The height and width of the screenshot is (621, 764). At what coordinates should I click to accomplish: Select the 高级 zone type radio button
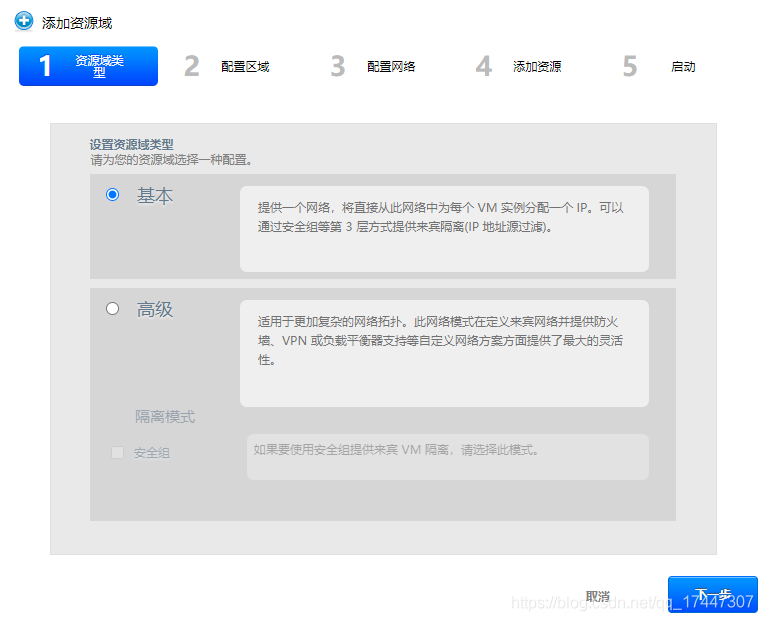pyautogui.click(x=113, y=309)
